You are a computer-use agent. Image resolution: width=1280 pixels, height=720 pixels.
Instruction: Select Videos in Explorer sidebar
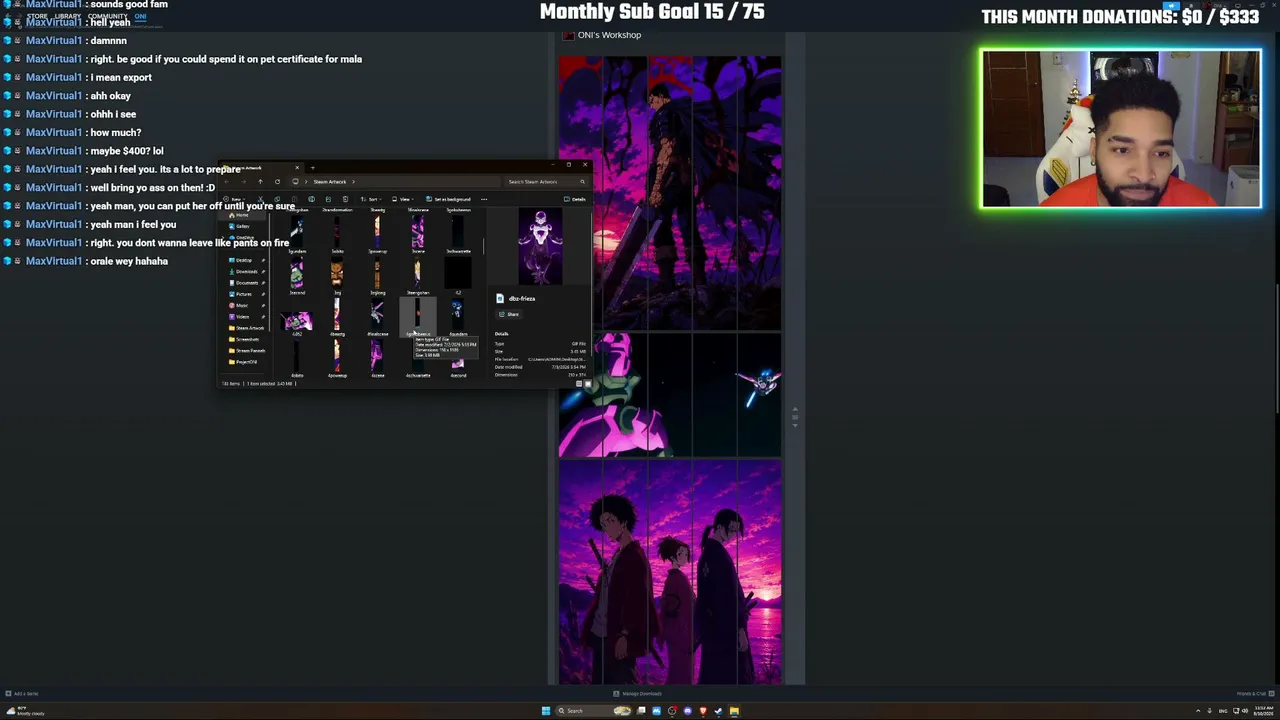point(241,317)
